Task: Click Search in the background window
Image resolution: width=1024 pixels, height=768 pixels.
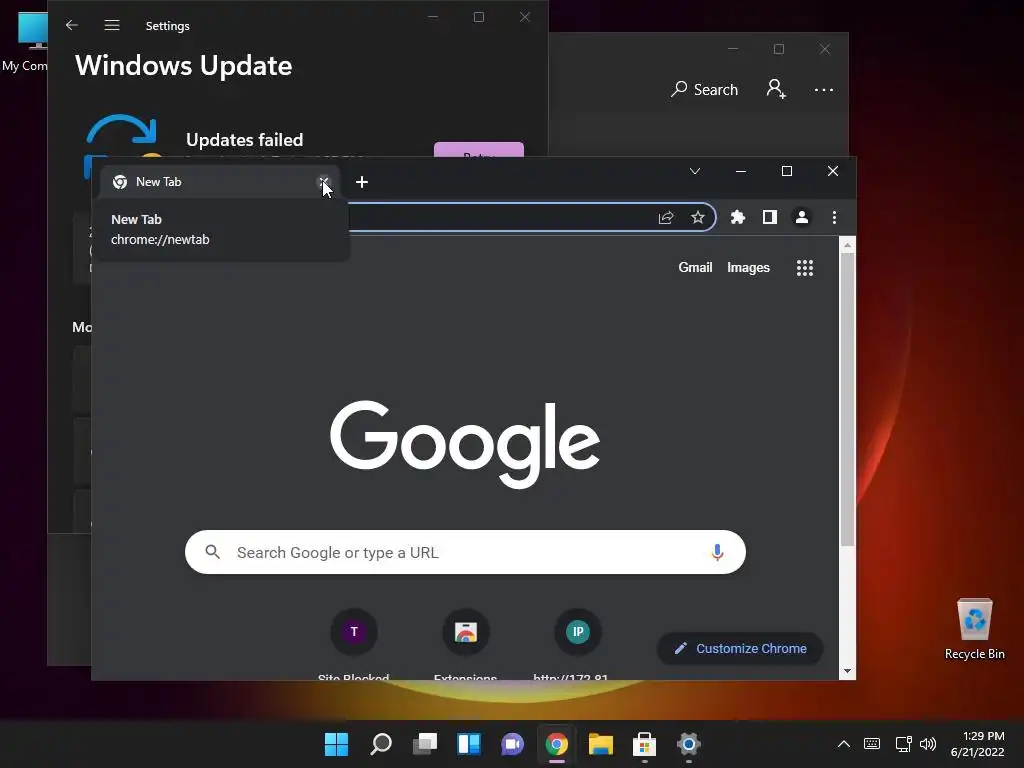Action: pyautogui.click(x=705, y=89)
